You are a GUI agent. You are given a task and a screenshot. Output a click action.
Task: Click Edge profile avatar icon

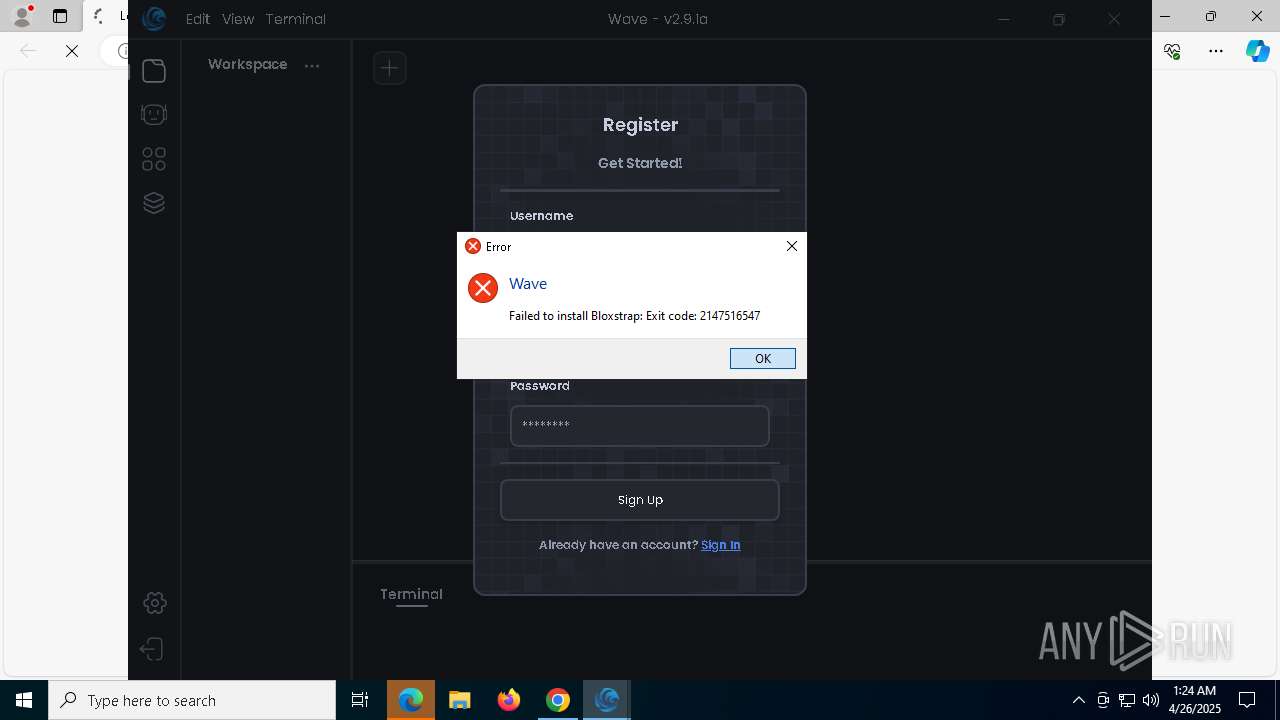[21, 16]
